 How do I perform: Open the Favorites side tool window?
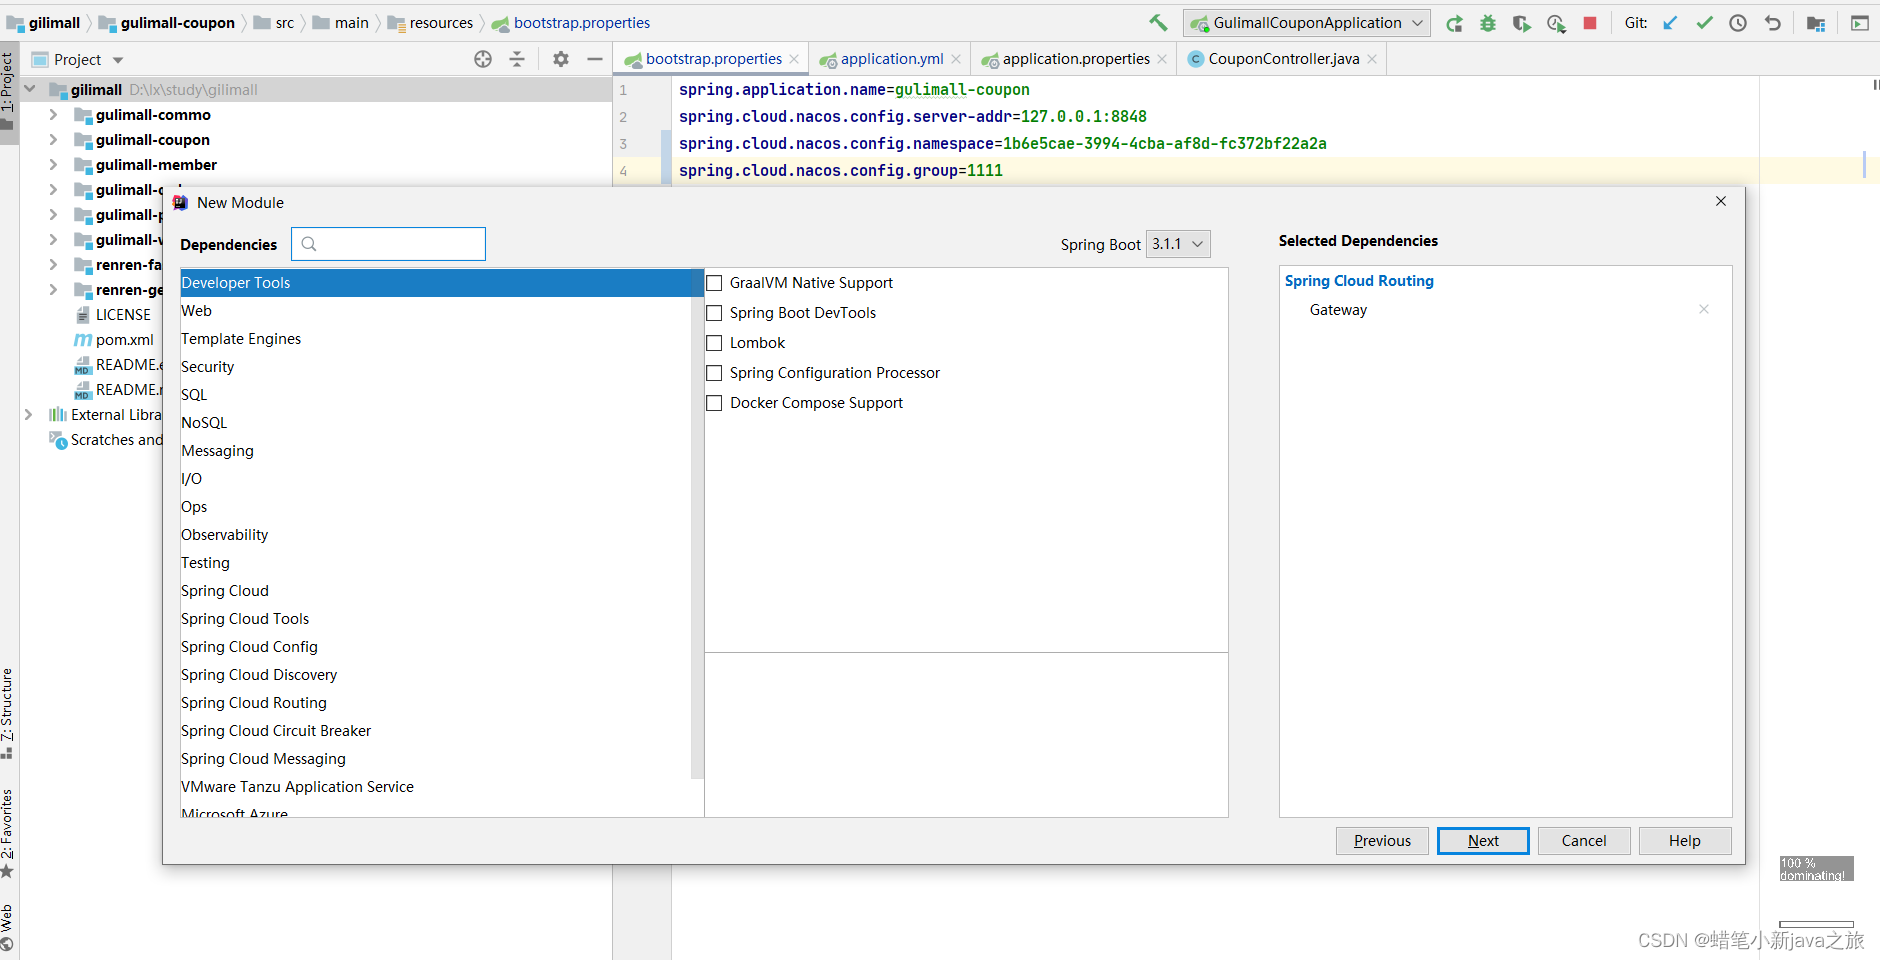pos(8,833)
